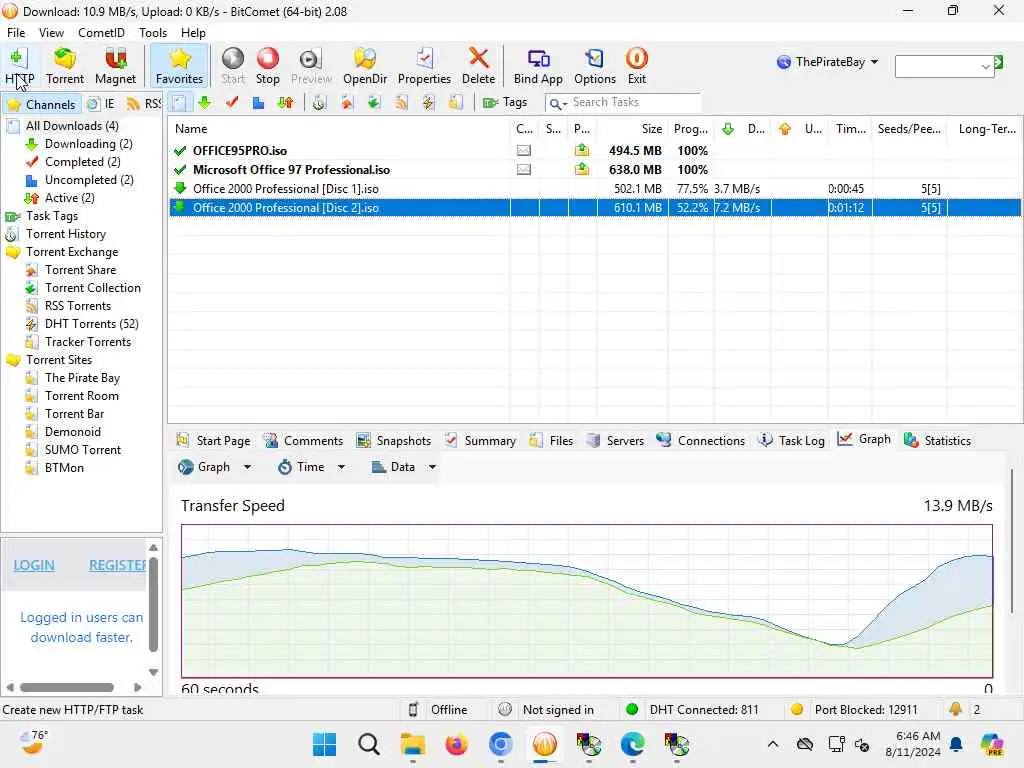Image resolution: width=1024 pixels, height=768 pixels.
Task: Click the notification bell in status bar
Action: tap(955, 709)
